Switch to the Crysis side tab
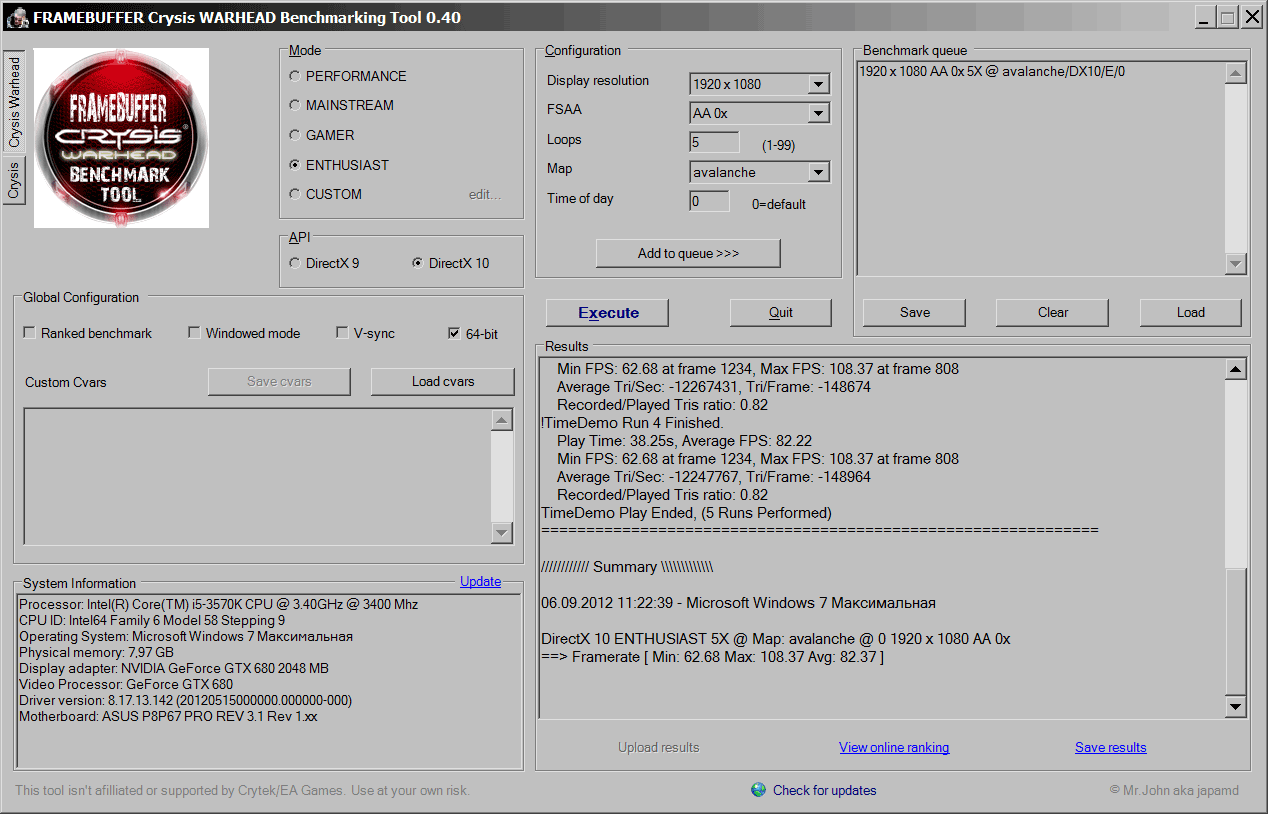 (x=14, y=182)
